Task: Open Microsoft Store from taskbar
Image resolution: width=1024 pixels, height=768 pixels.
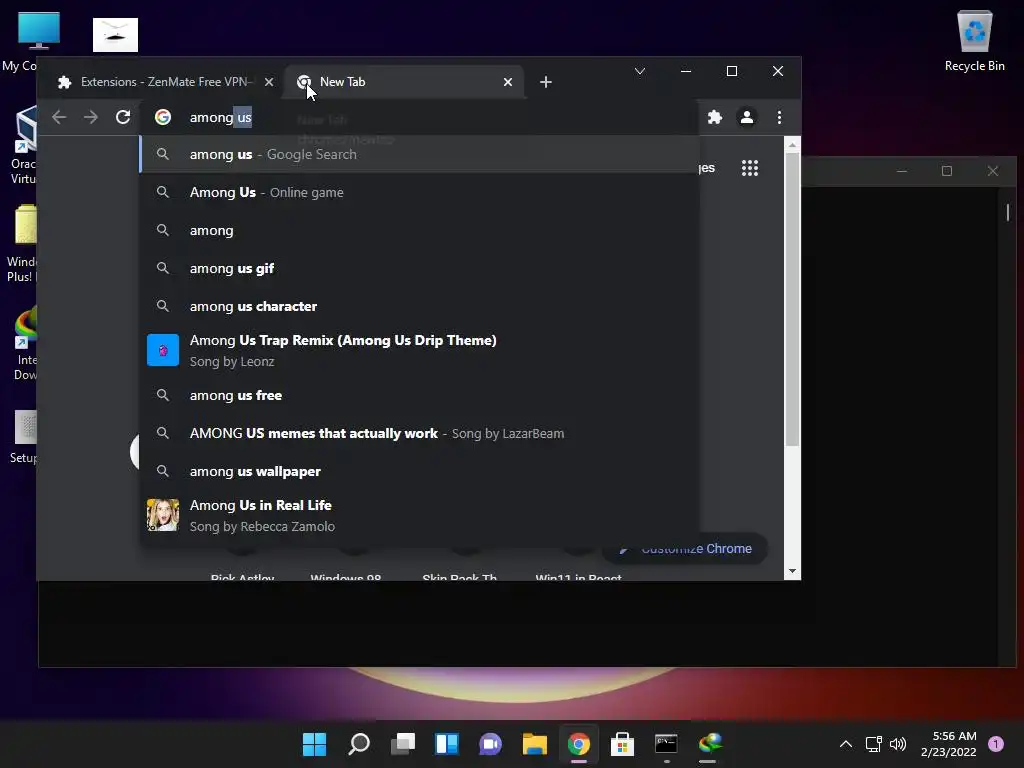Action: pos(622,744)
